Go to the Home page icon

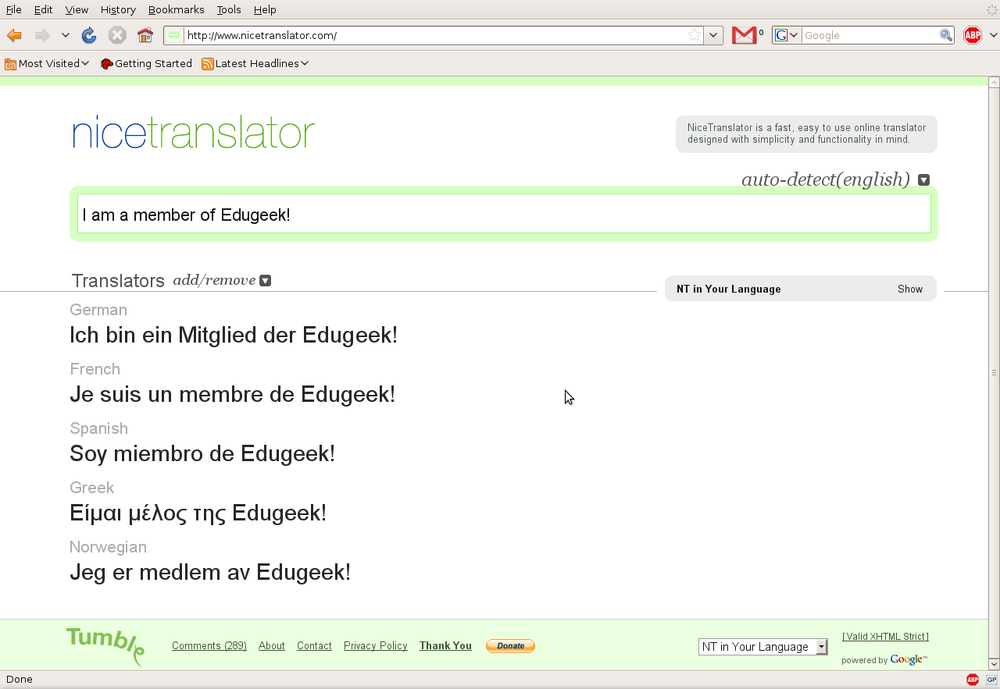[x=145, y=35]
